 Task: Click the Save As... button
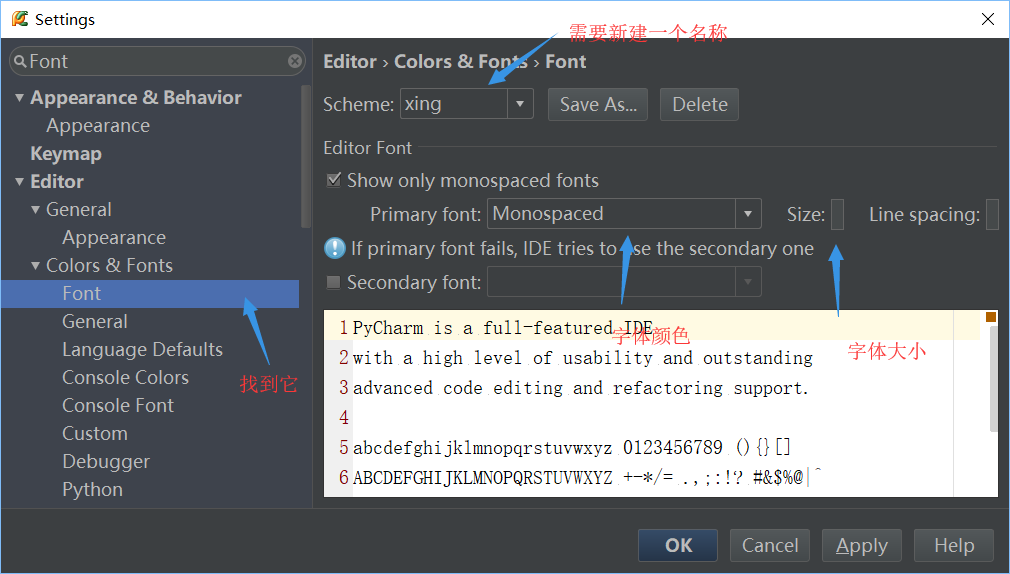coord(598,104)
